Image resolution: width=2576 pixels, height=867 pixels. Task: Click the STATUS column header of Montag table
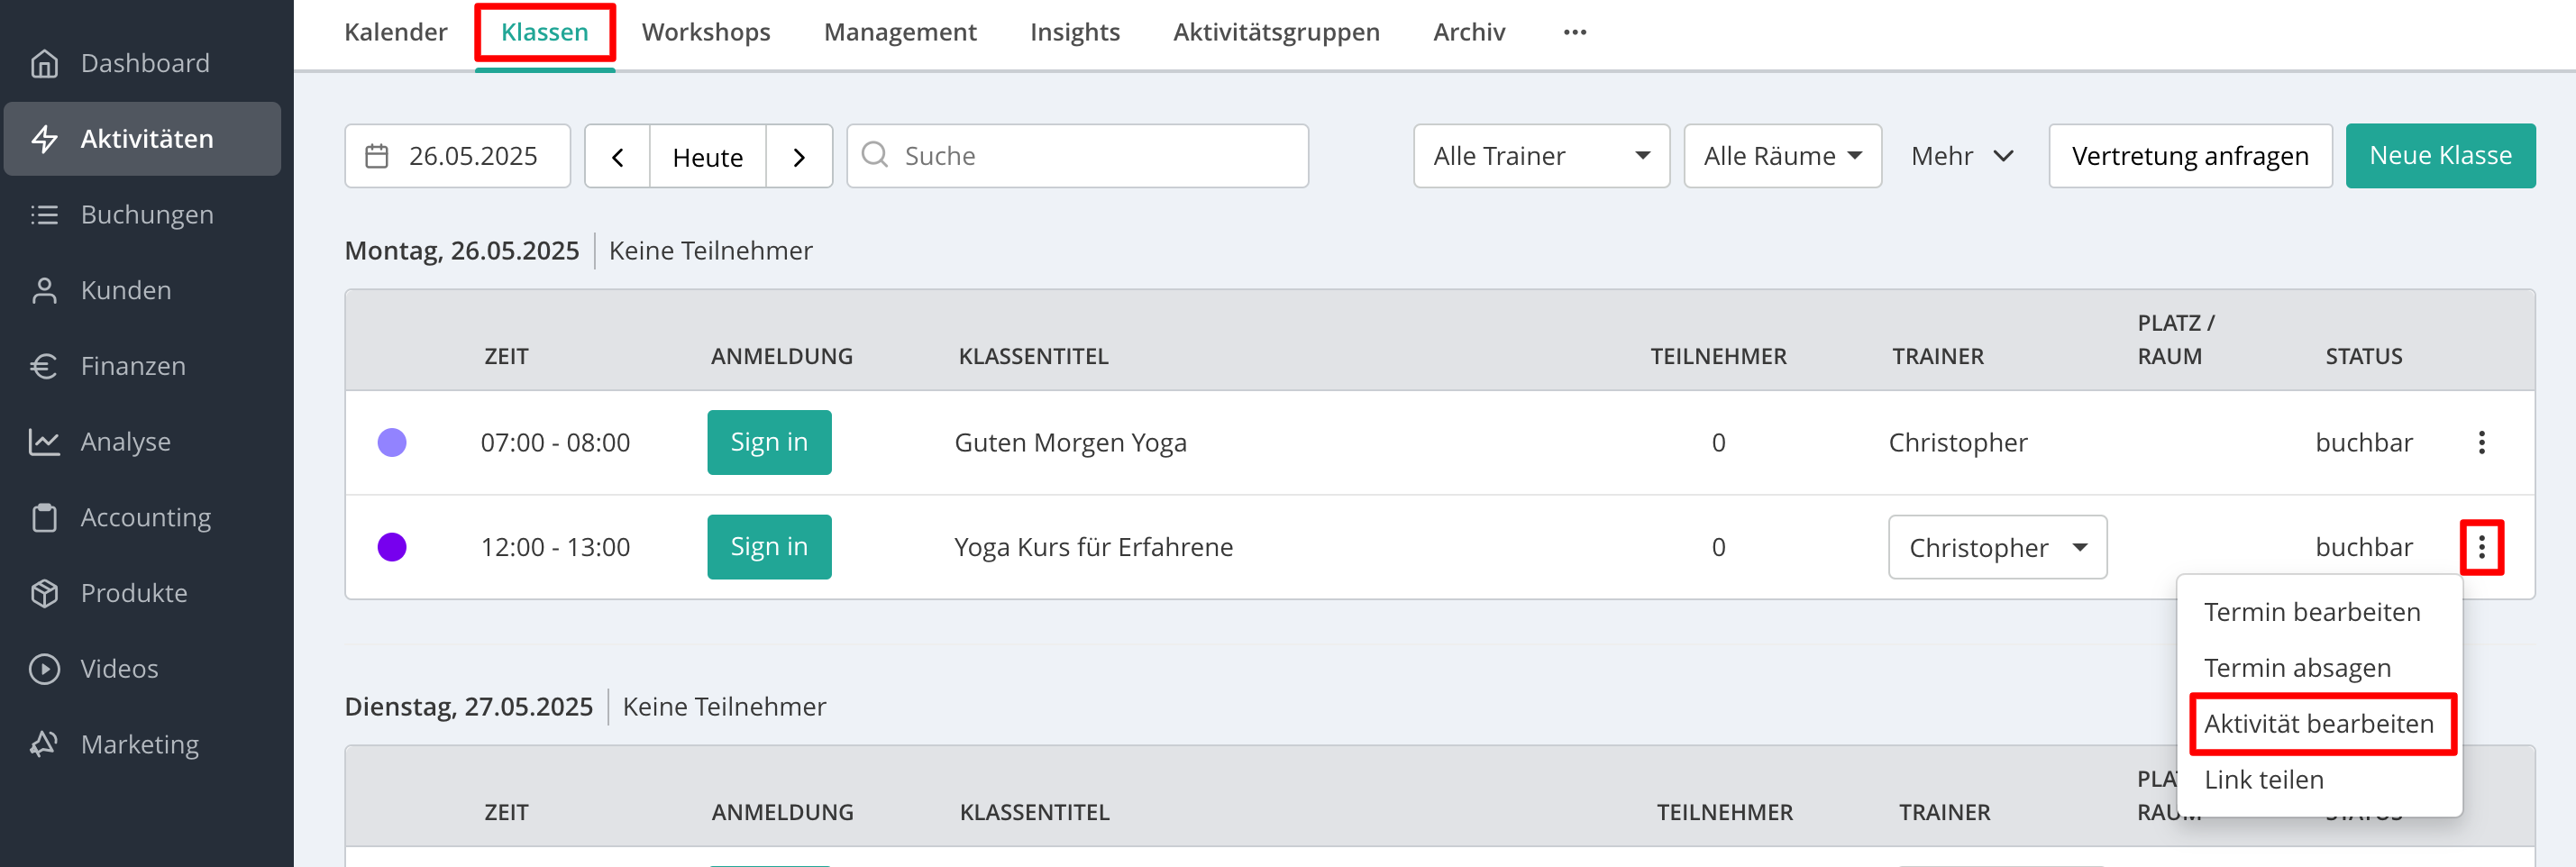2363,356
